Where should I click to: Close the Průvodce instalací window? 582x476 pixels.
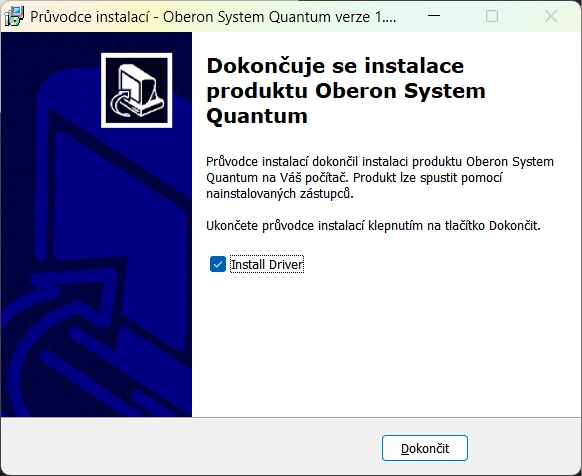(551, 16)
